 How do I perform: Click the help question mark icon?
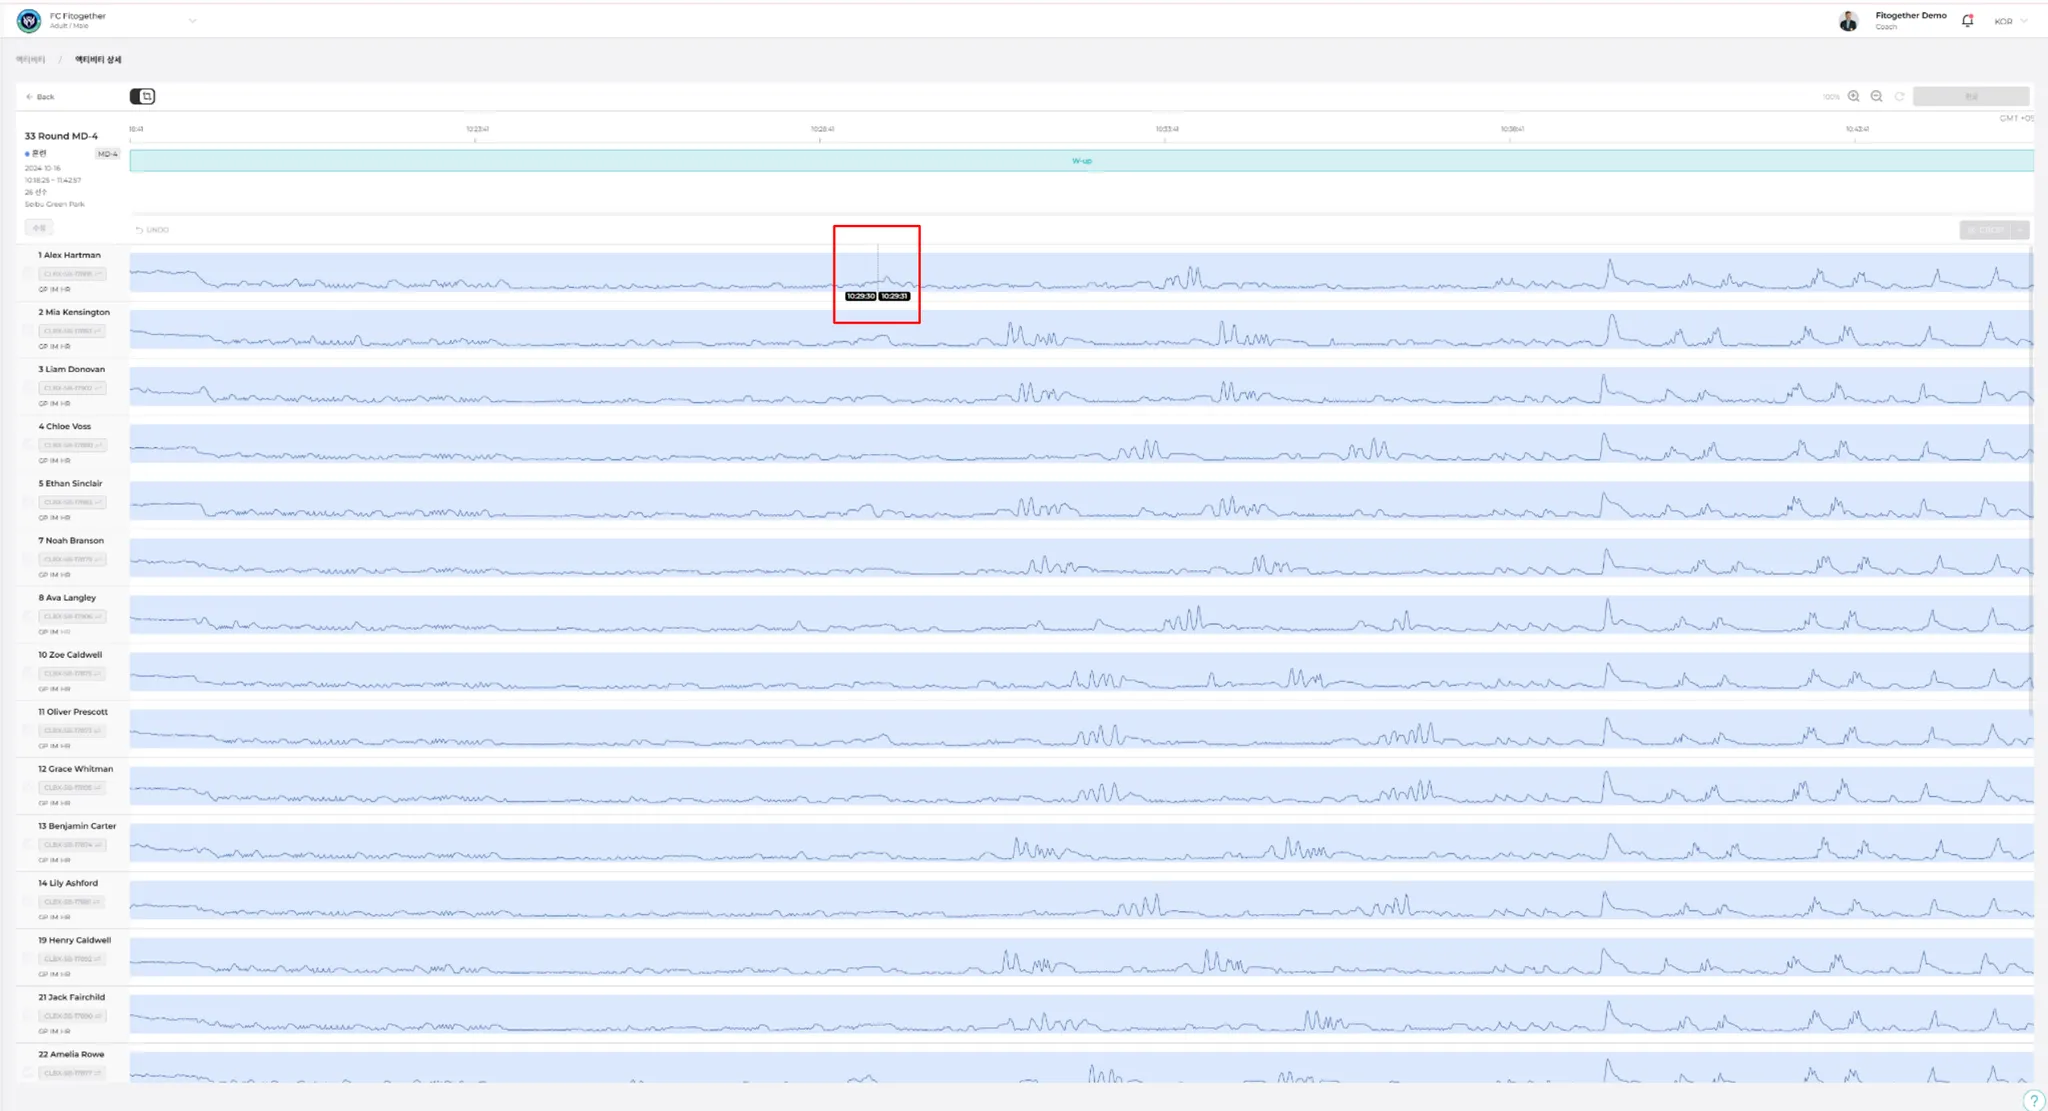pyautogui.click(x=2033, y=1099)
